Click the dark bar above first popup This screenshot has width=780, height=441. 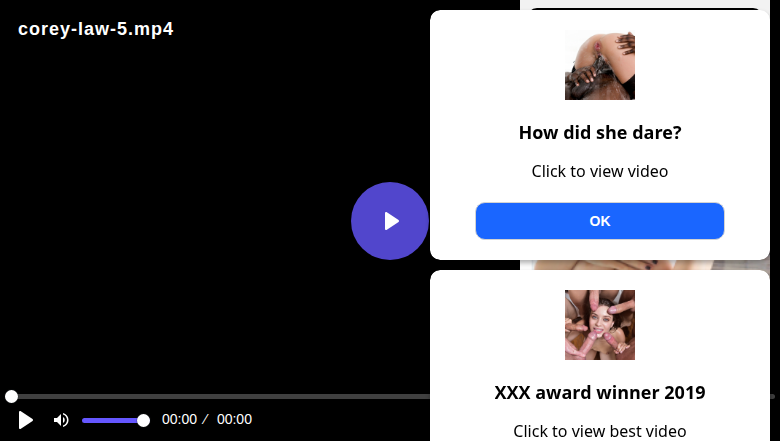[645, 8]
